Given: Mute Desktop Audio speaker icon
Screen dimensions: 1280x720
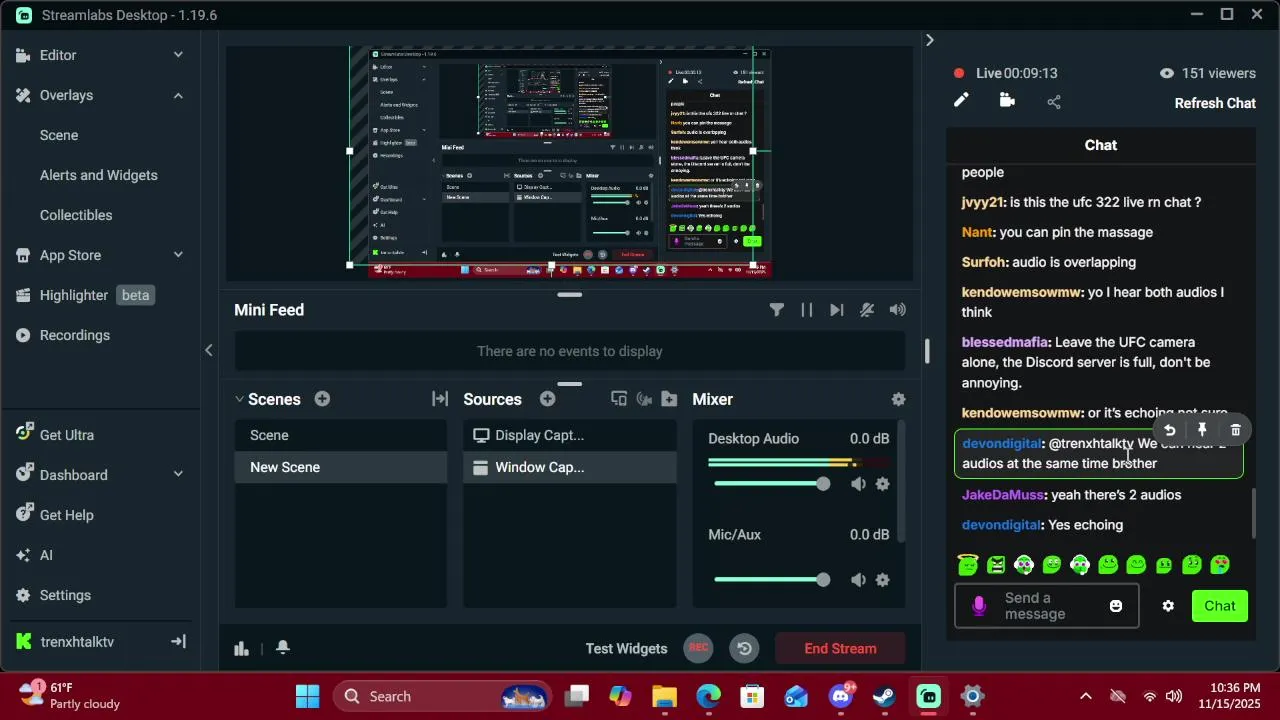Looking at the screenshot, I should tap(858, 484).
